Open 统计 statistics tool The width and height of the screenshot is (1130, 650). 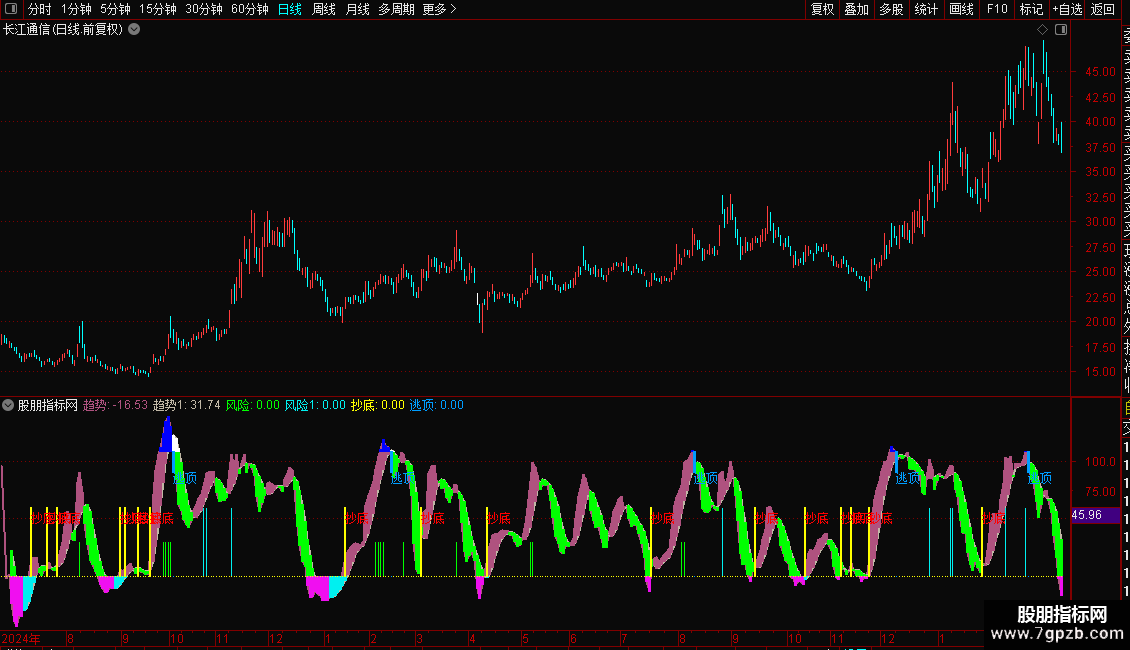coord(926,9)
